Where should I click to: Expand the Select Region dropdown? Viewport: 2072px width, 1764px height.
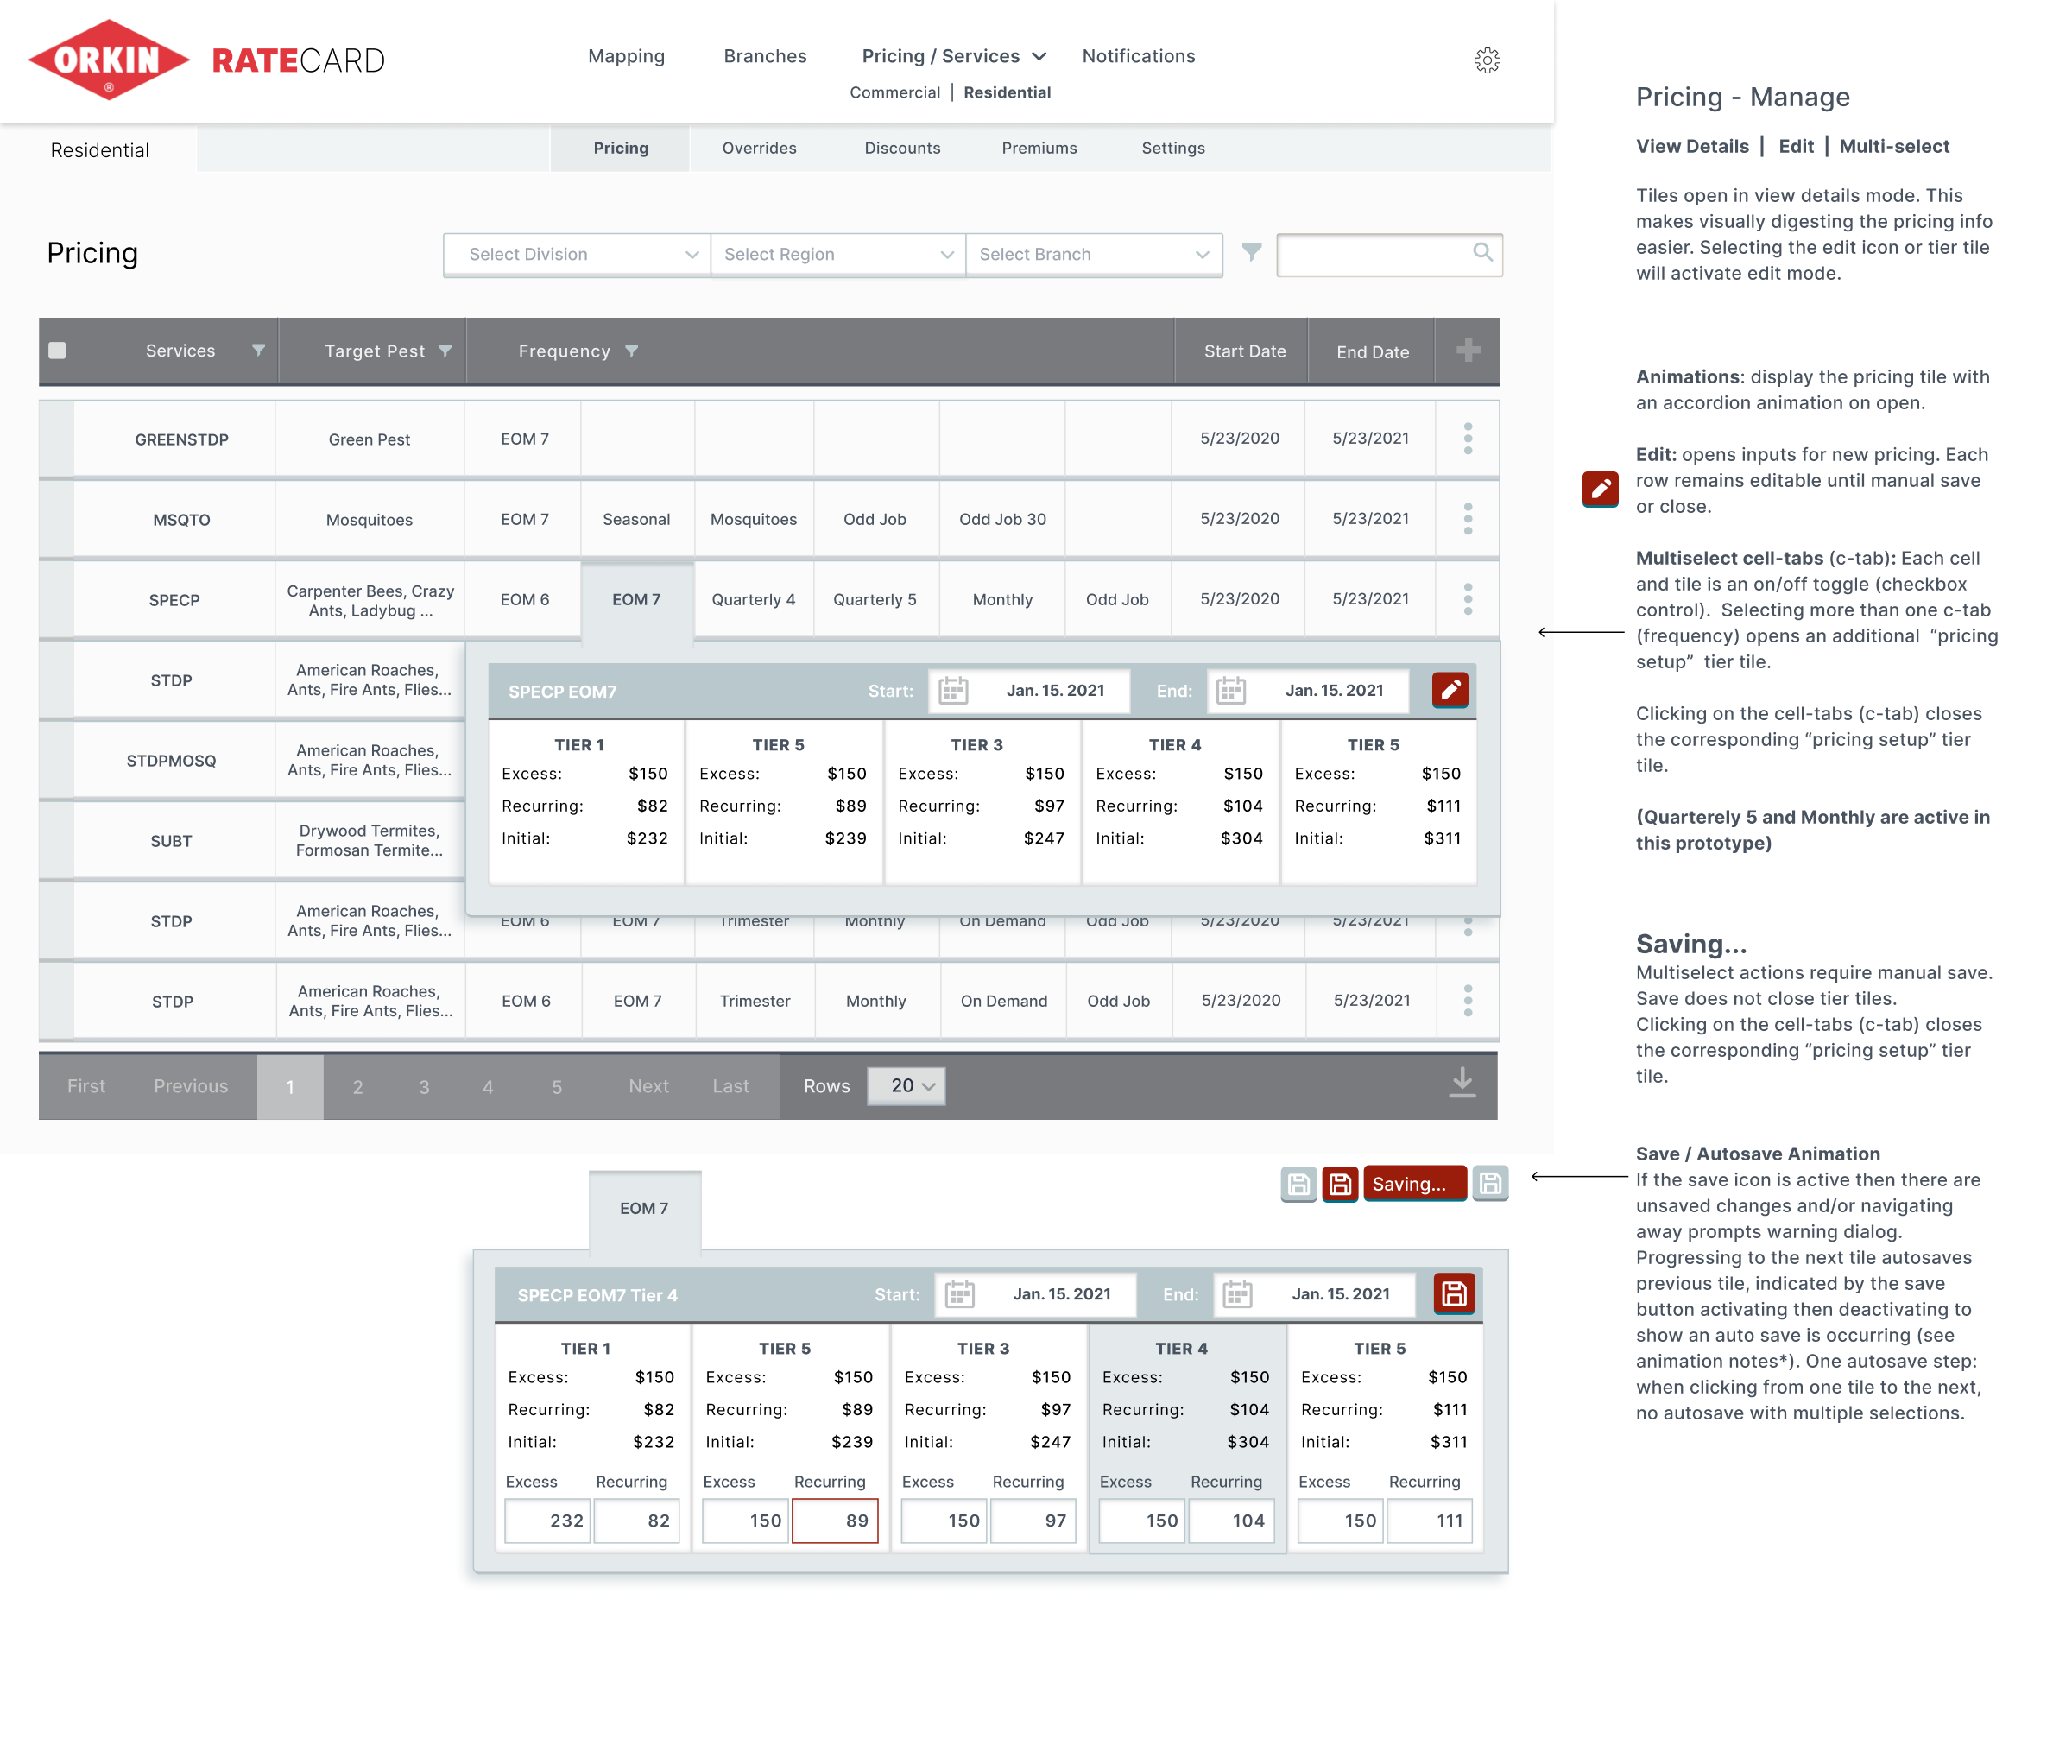tap(837, 254)
